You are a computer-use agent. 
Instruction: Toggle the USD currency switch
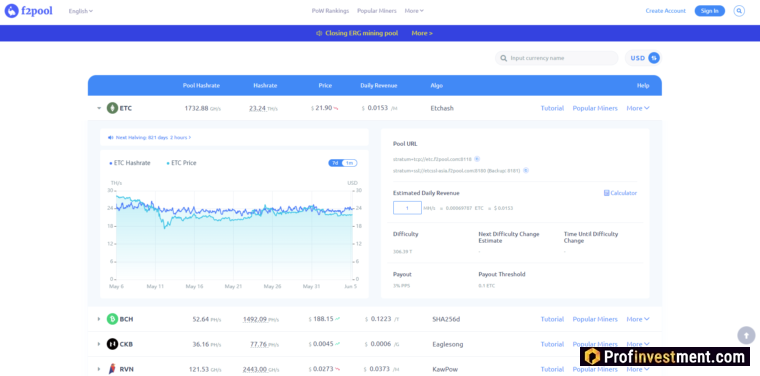pos(654,58)
